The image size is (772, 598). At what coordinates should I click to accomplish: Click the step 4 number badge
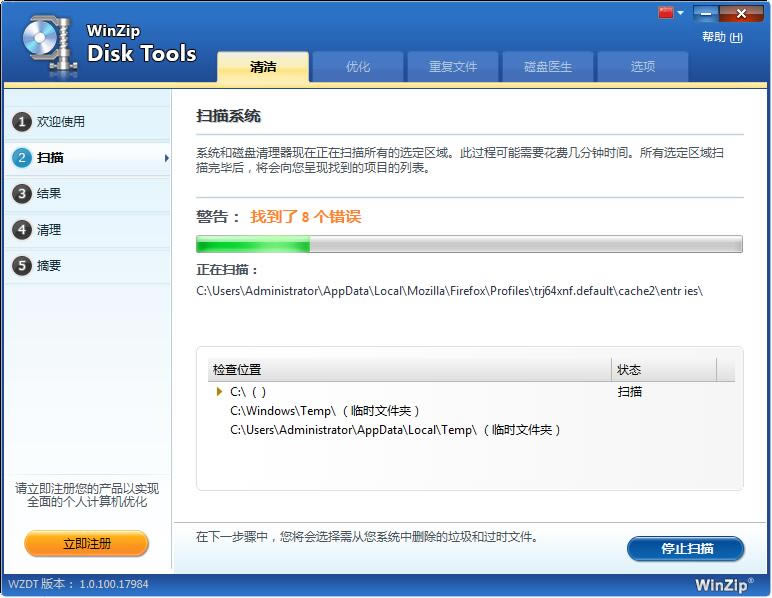pos(22,229)
